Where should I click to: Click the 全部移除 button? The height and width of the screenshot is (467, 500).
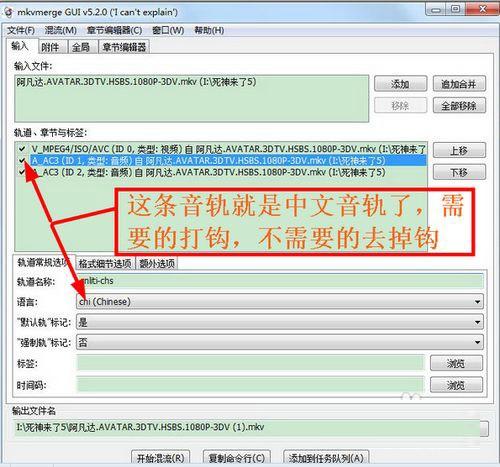coord(459,106)
